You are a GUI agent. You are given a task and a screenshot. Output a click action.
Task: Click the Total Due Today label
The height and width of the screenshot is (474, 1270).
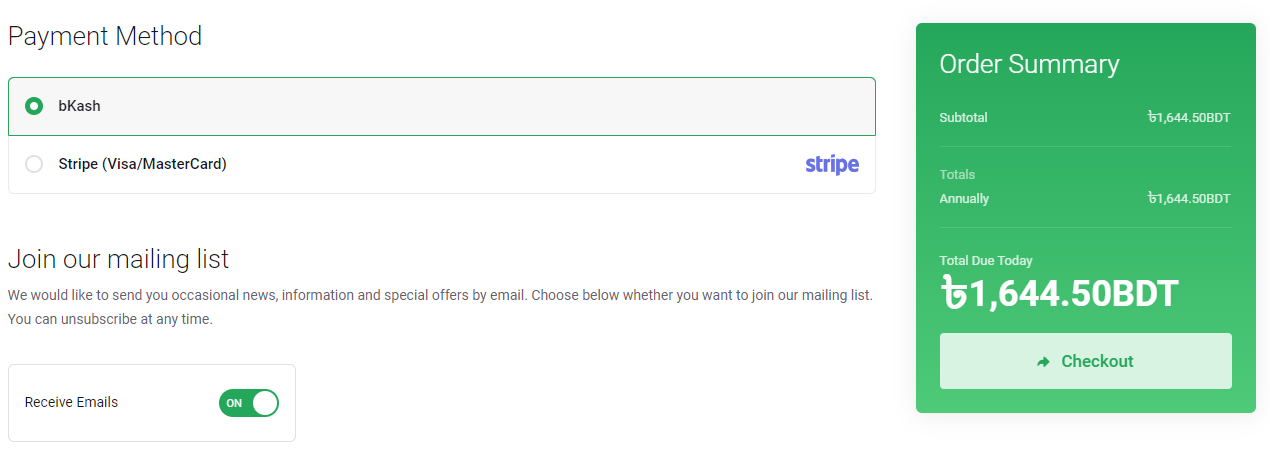(986, 261)
